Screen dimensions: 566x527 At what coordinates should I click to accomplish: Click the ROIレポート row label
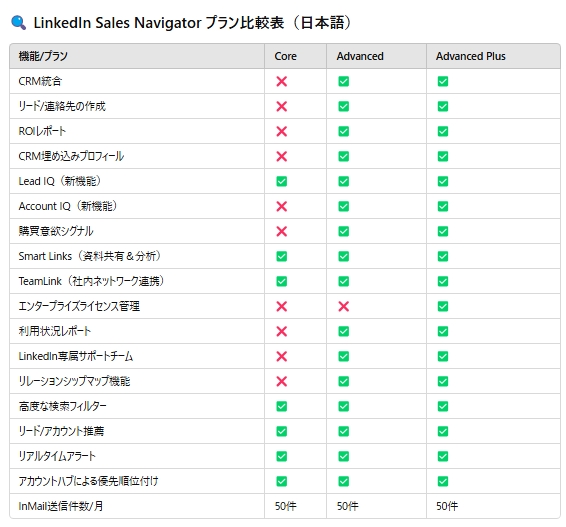42,131
